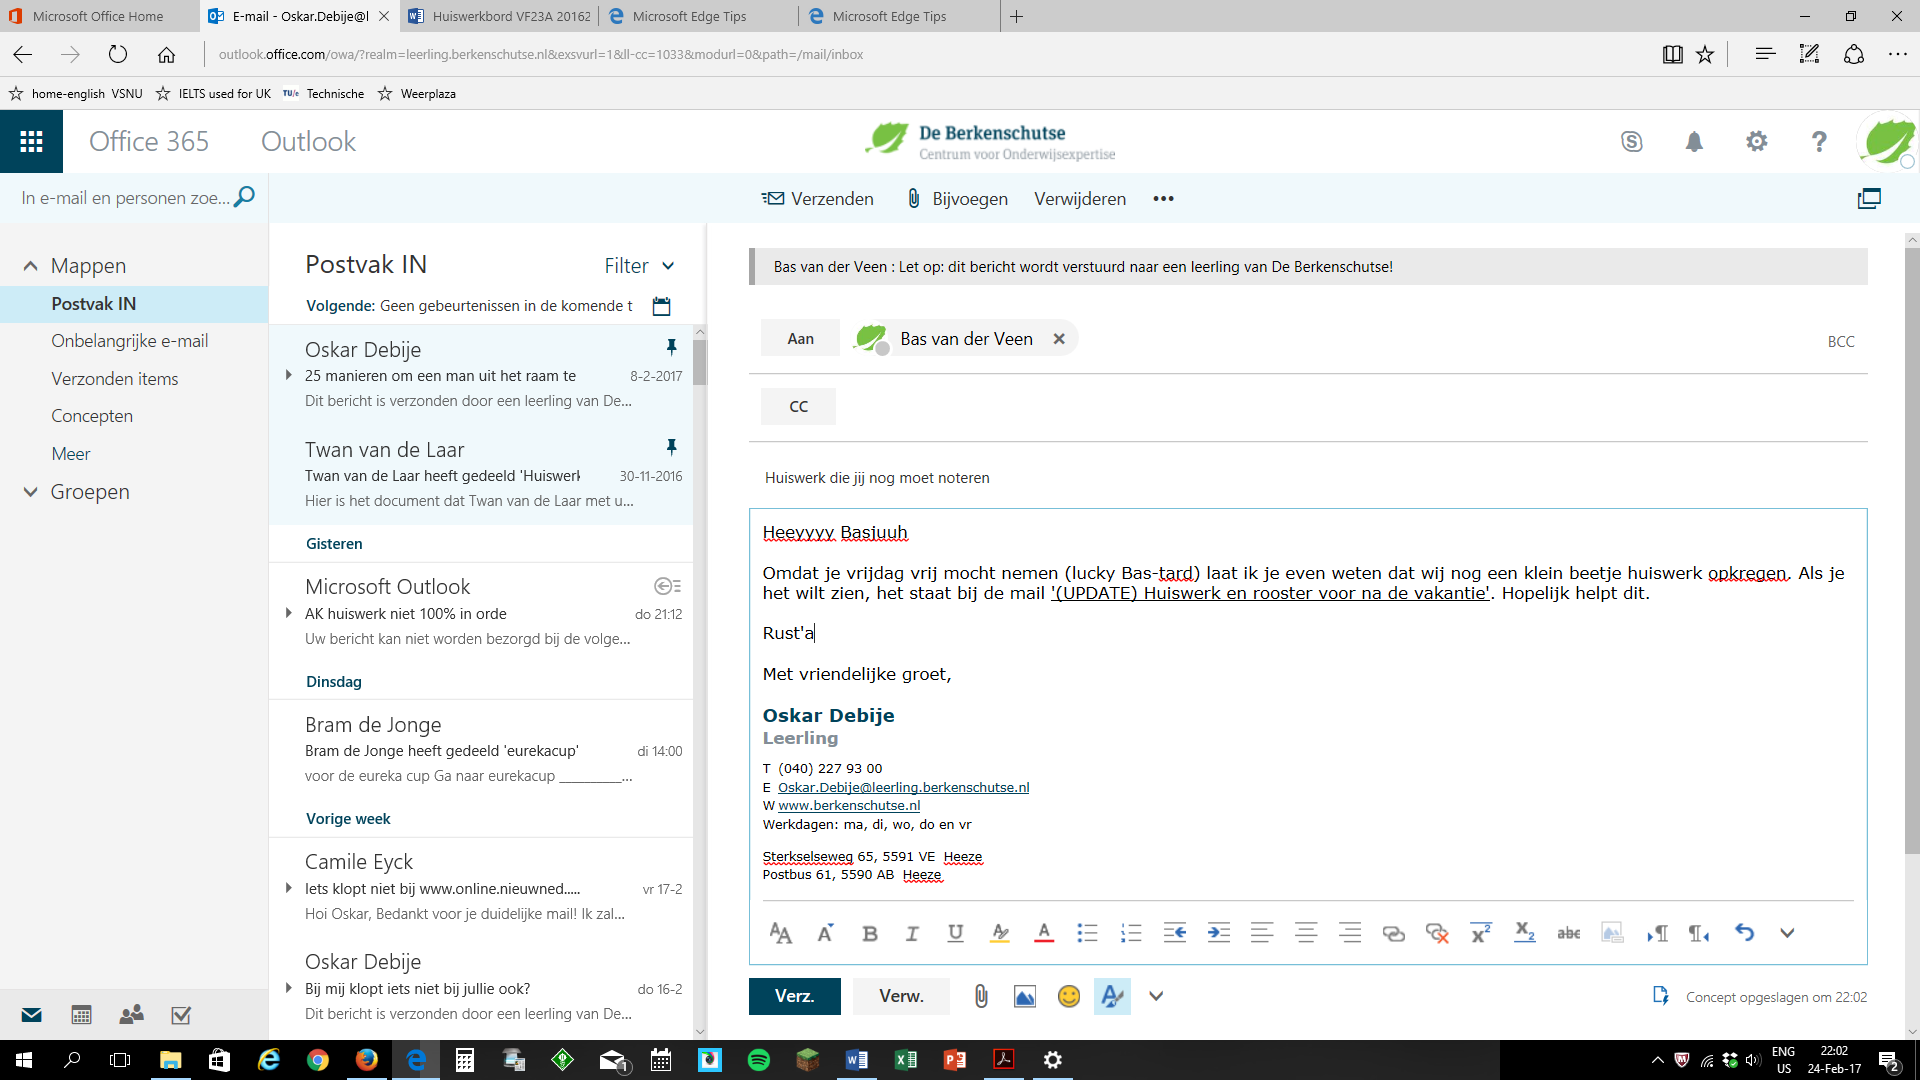Switch to Huiswerkbord VF23A browser tab
This screenshot has width=1920, height=1080.
(500, 16)
